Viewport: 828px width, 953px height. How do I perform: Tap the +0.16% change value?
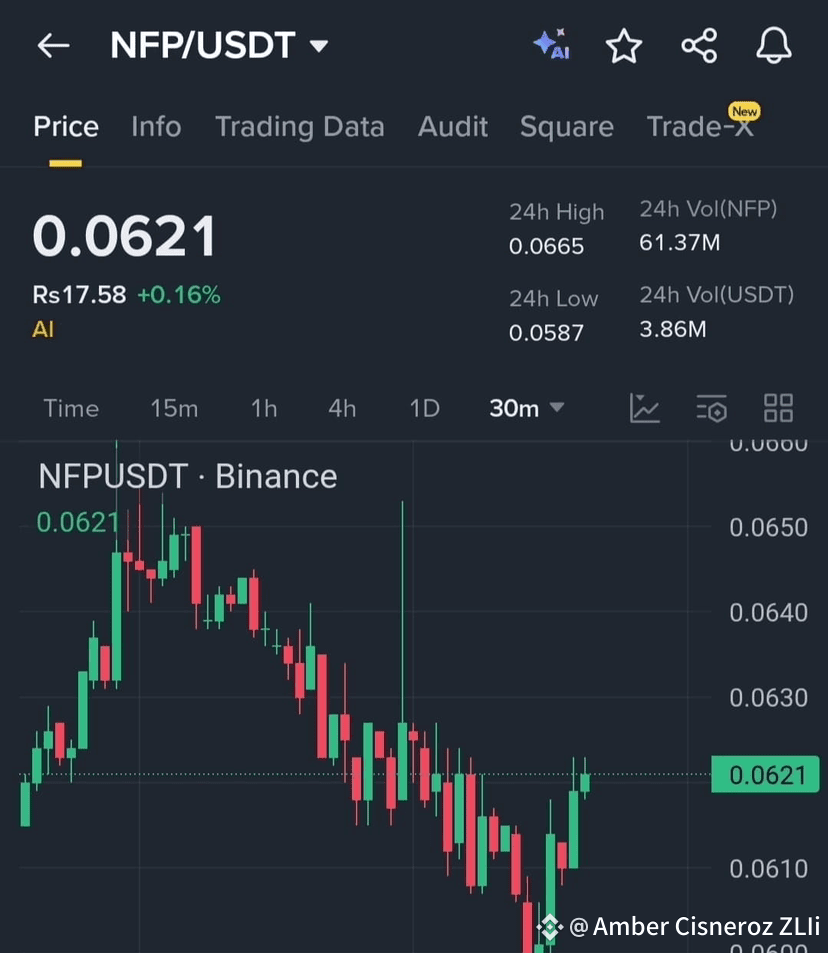[179, 295]
